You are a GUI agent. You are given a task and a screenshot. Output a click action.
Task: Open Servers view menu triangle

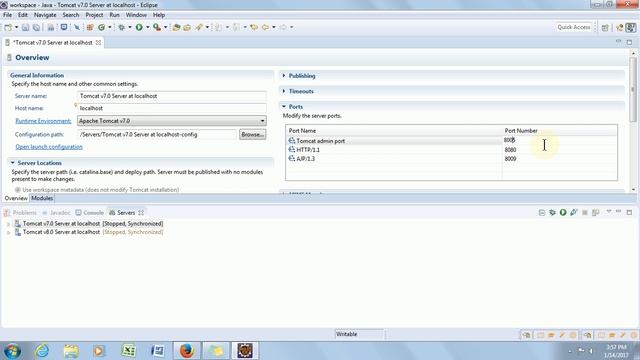click(608, 212)
